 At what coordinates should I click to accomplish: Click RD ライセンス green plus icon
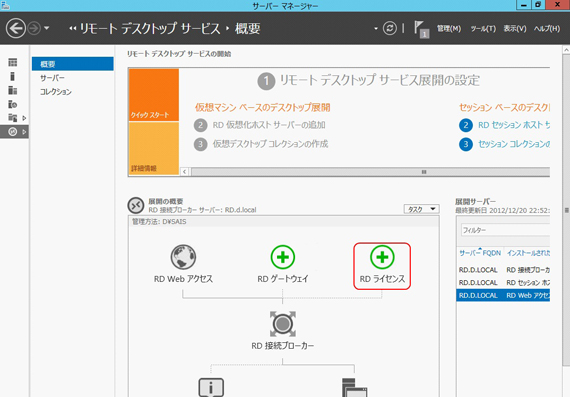[x=382, y=257]
